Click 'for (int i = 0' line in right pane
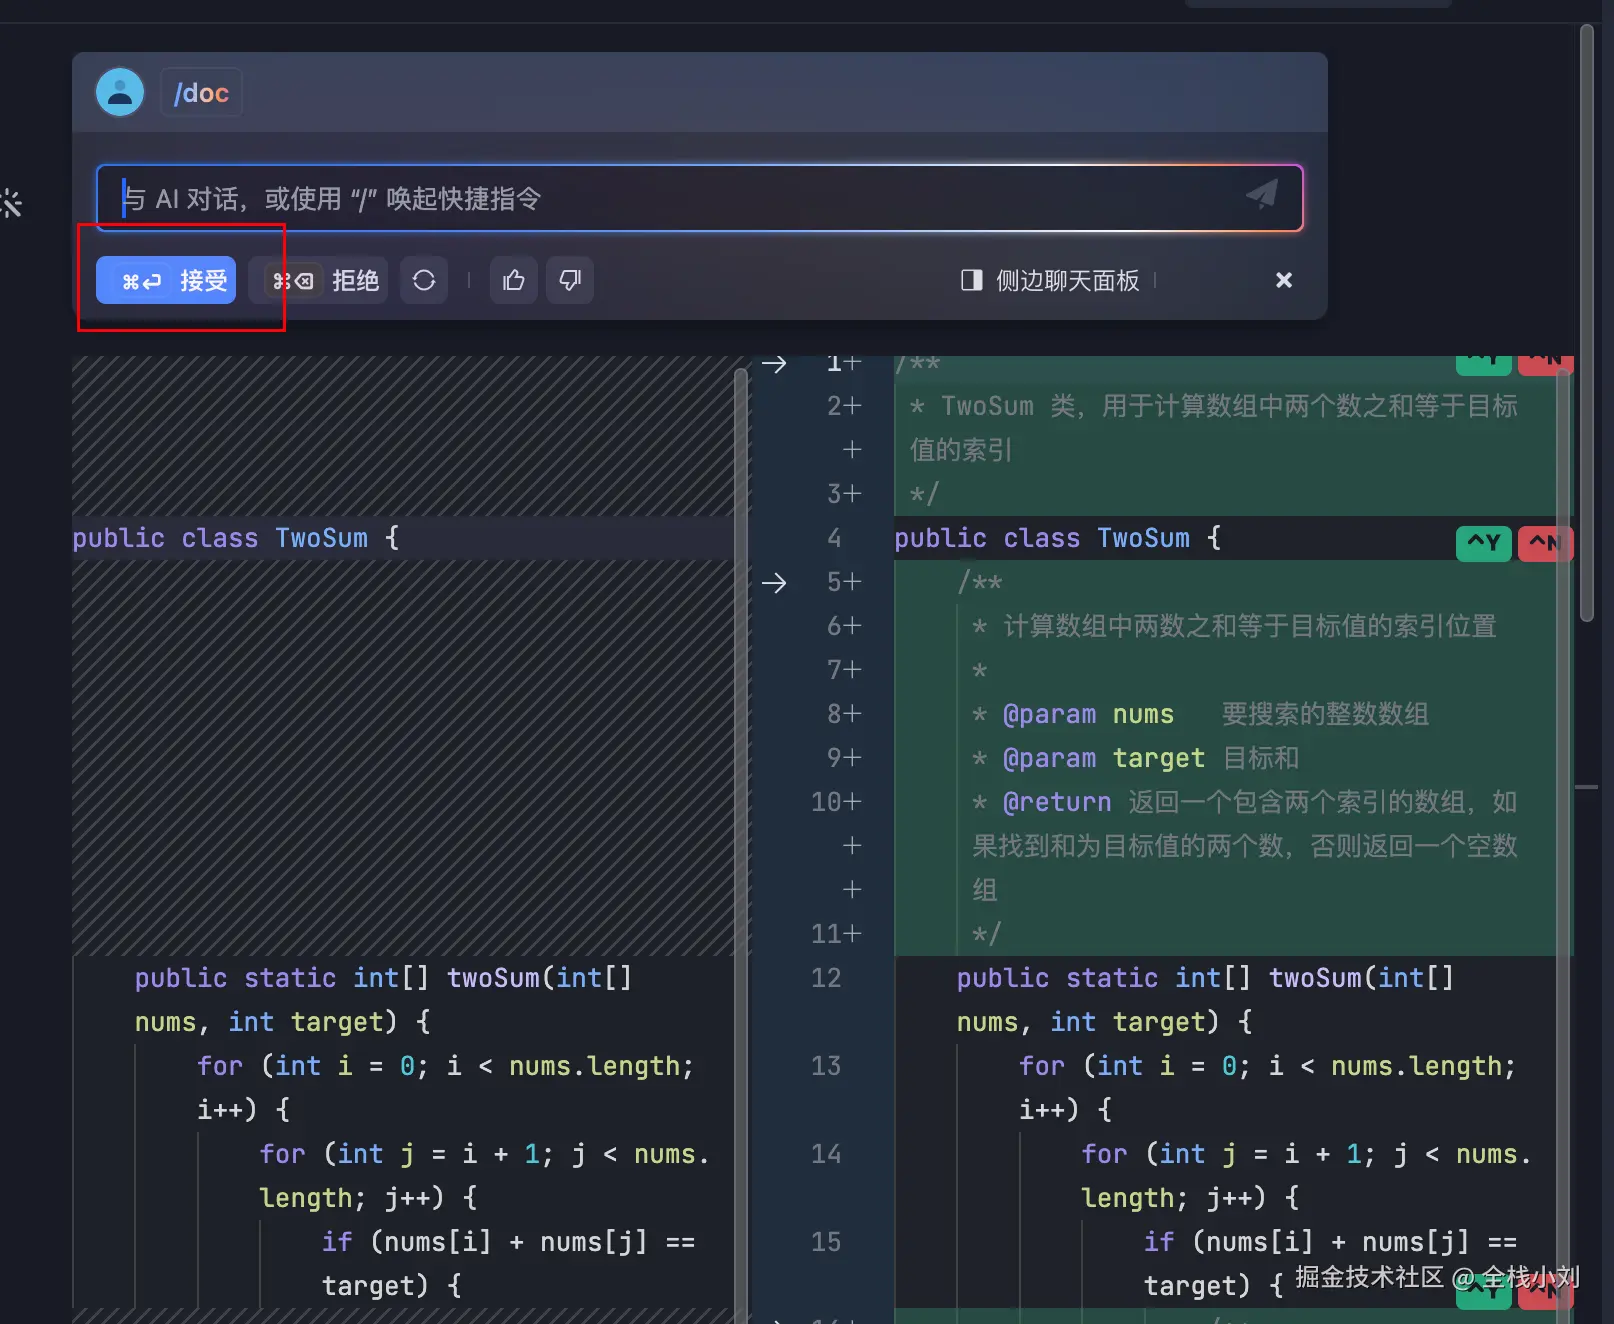The image size is (1614, 1324). point(1267,1066)
